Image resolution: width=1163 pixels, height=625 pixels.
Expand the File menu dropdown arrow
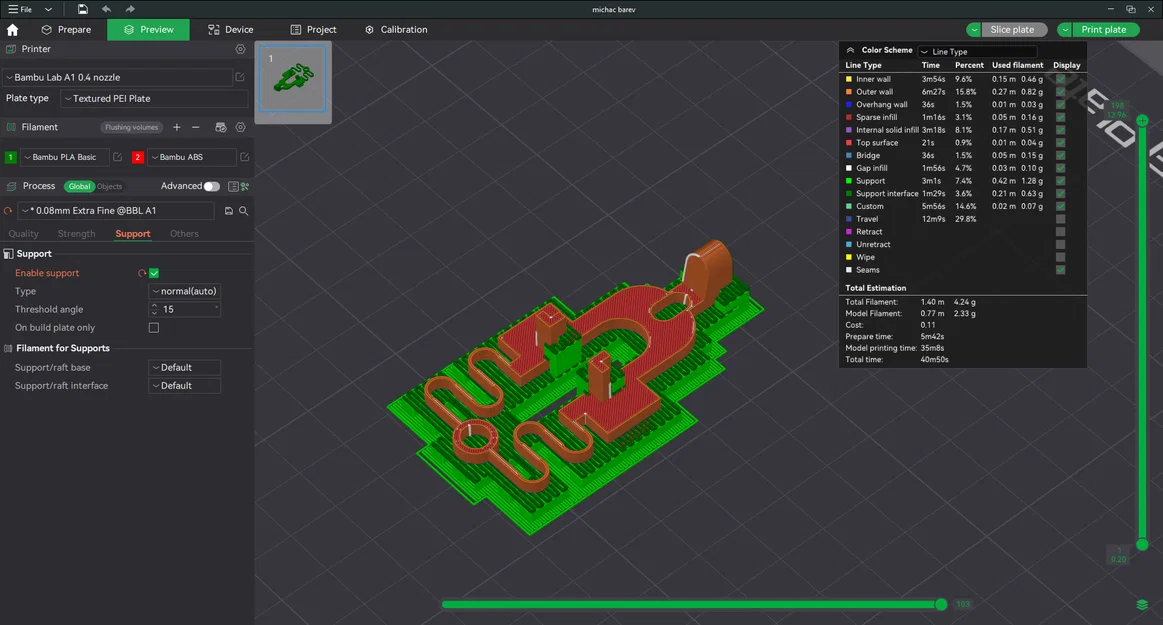[x=48, y=9]
